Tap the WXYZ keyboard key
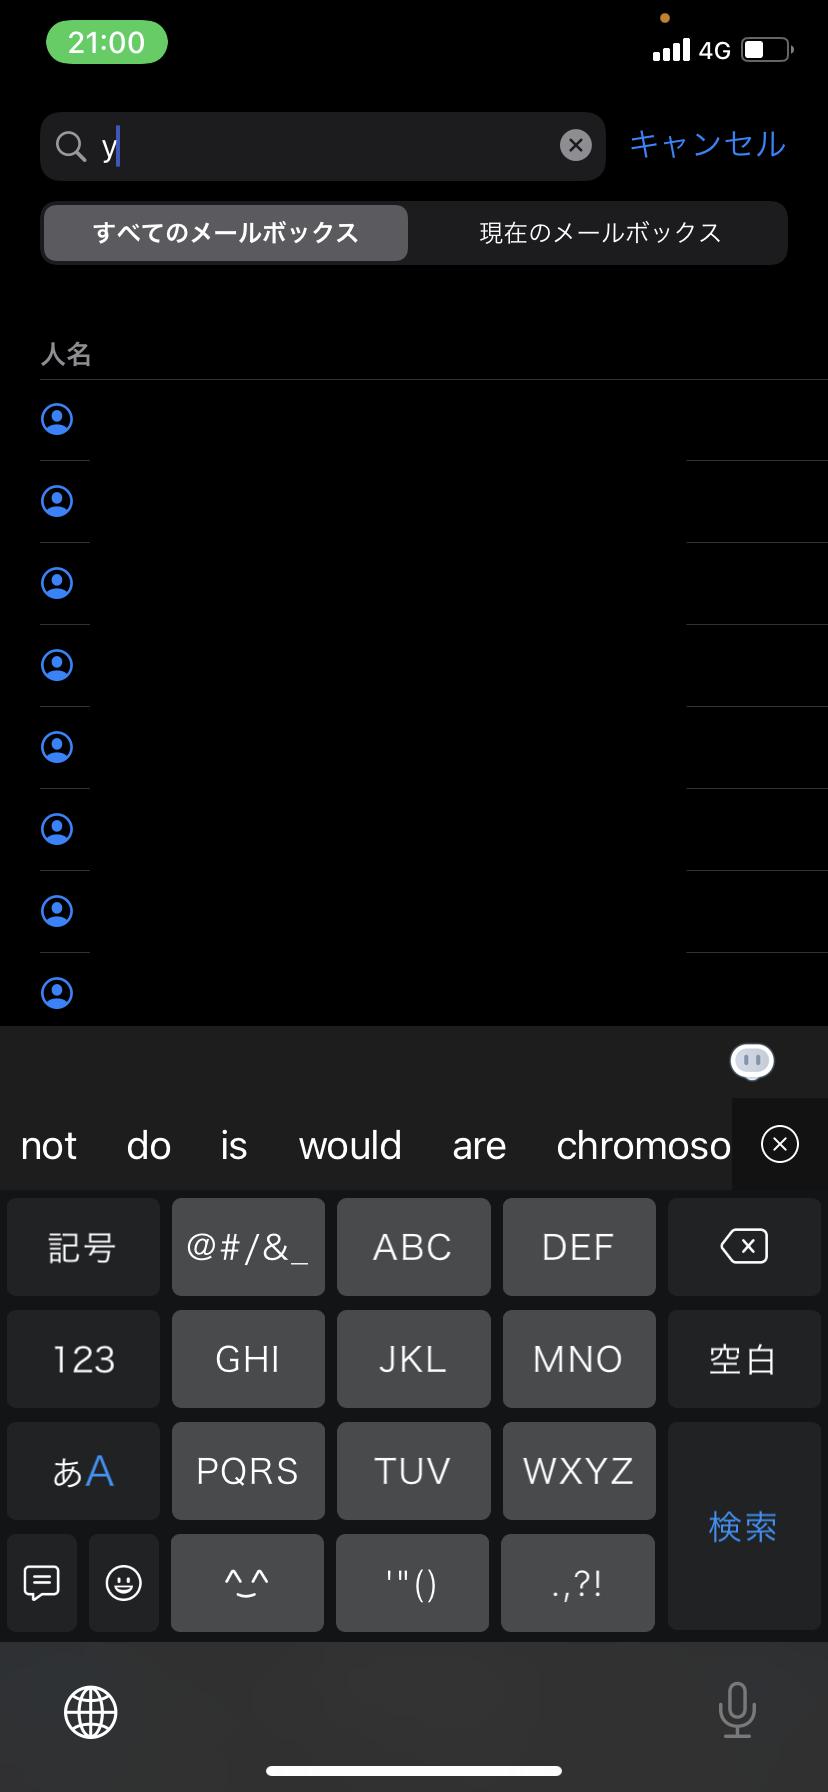 click(578, 1471)
